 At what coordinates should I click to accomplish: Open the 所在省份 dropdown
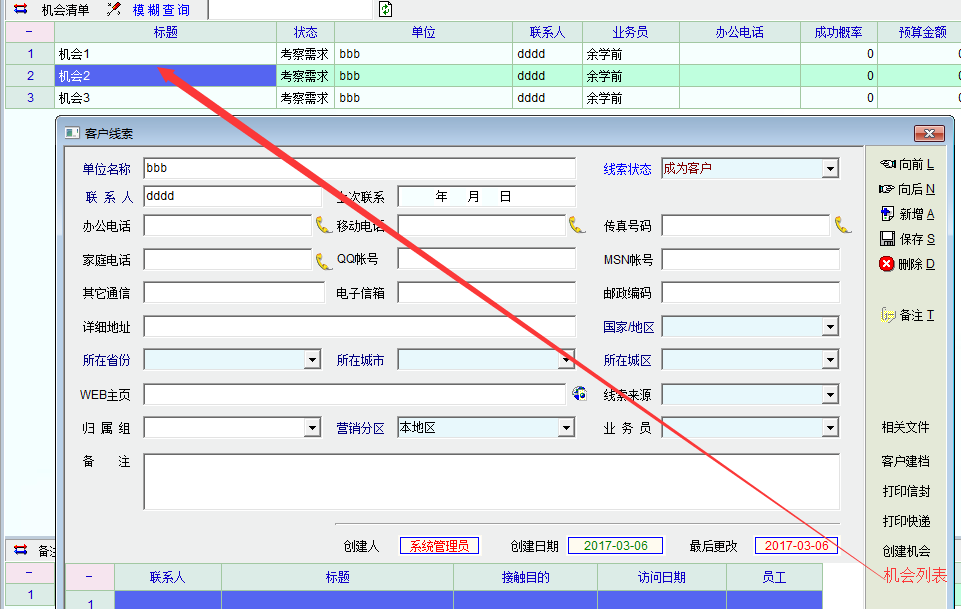click(x=312, y=360)
